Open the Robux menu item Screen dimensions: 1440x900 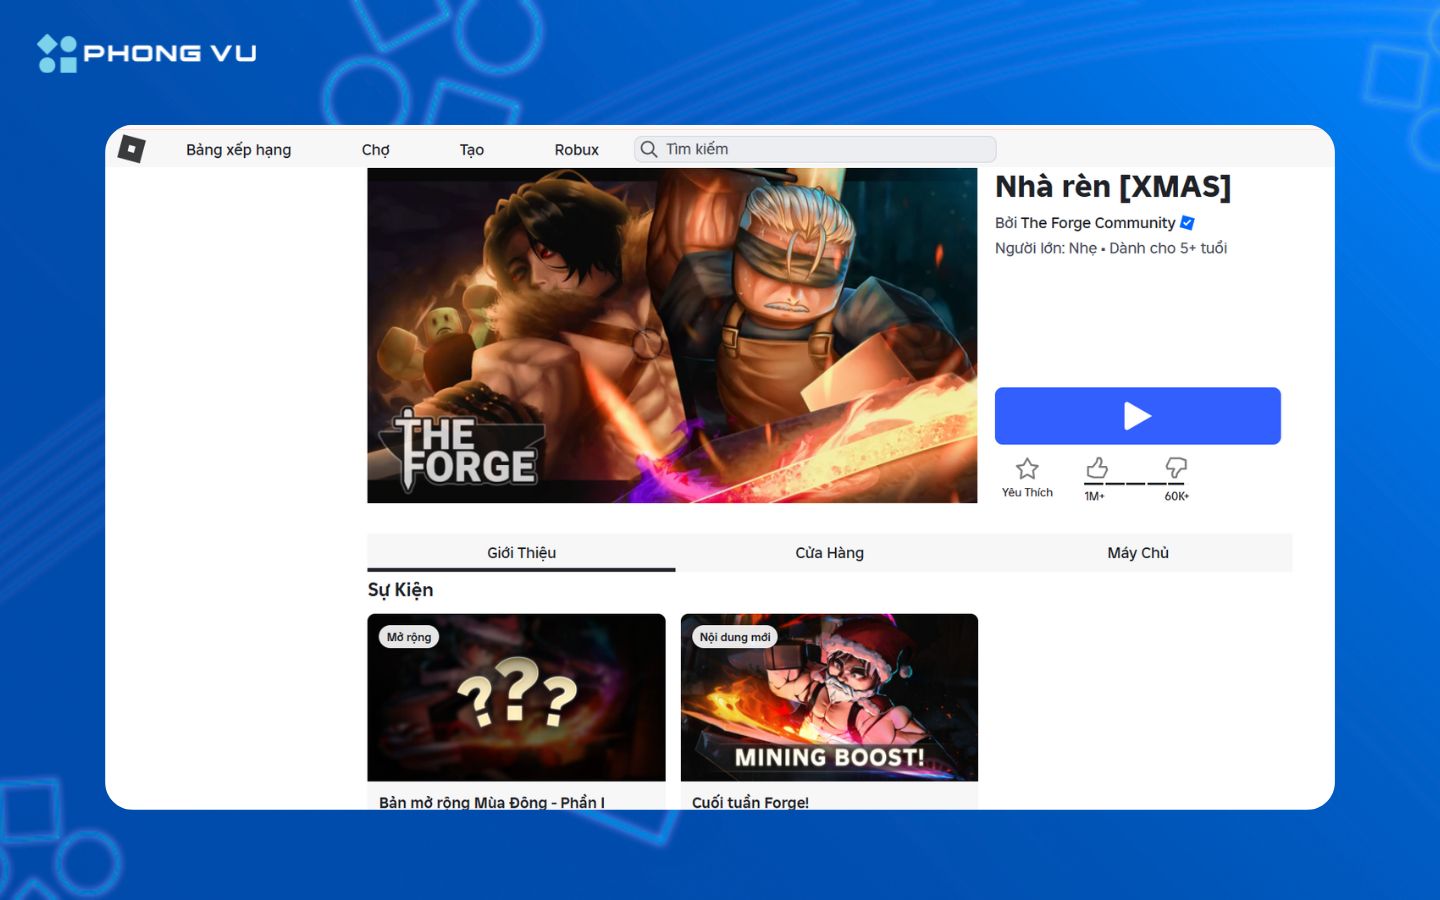577,150
